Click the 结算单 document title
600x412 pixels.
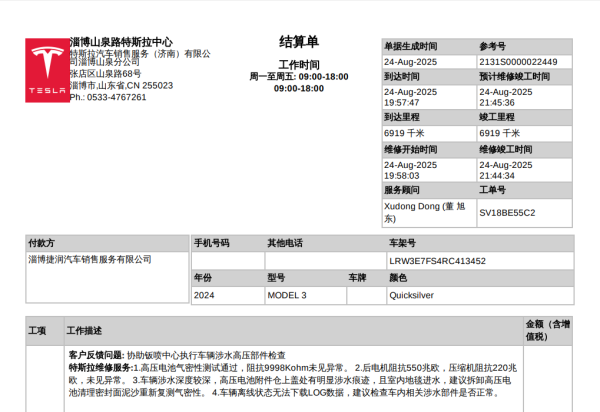click(298, 42)
